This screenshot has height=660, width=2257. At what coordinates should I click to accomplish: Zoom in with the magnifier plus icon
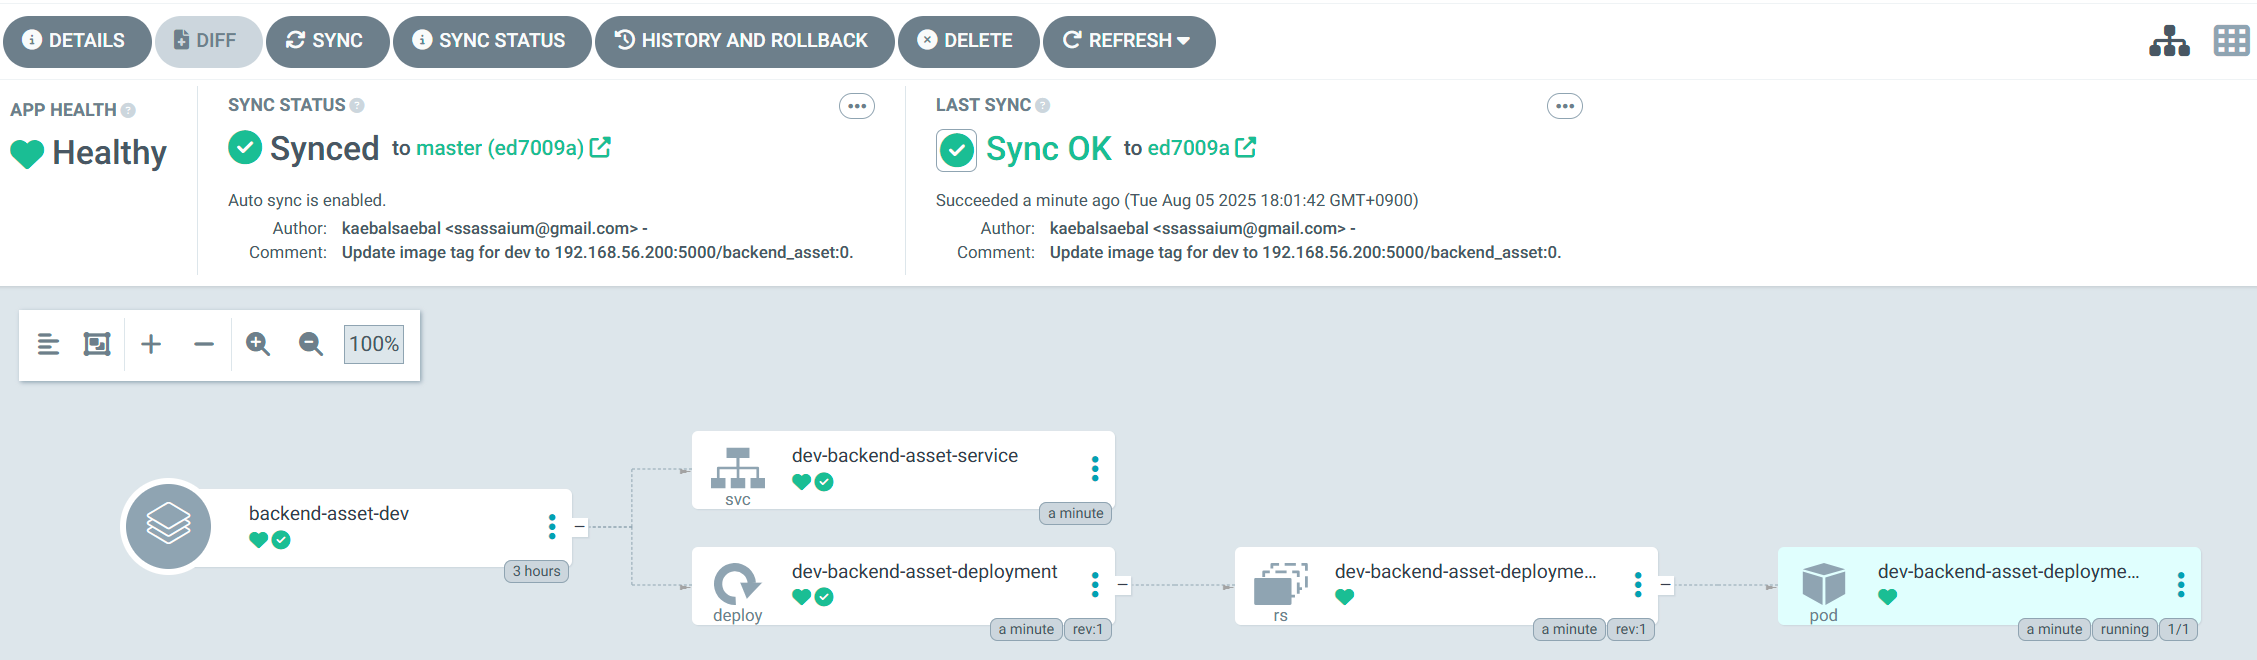coord(258,344)
